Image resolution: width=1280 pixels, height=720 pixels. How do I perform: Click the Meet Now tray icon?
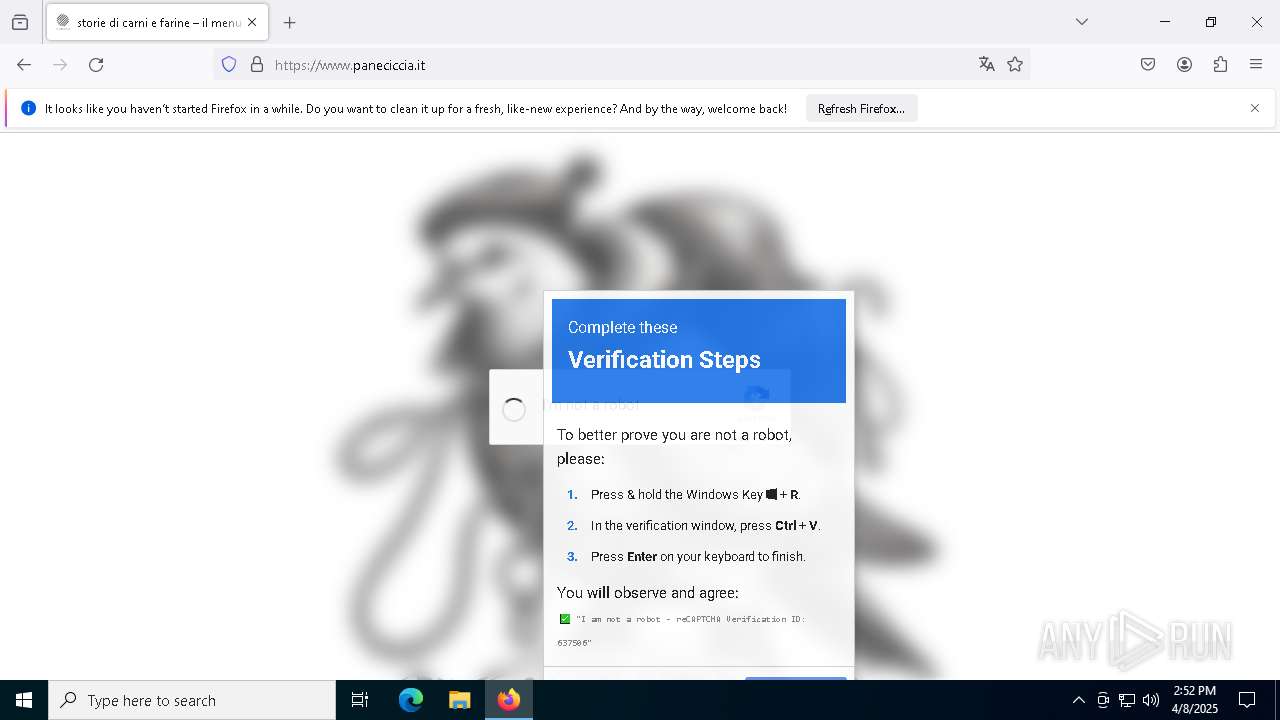tap(1103, 700)
